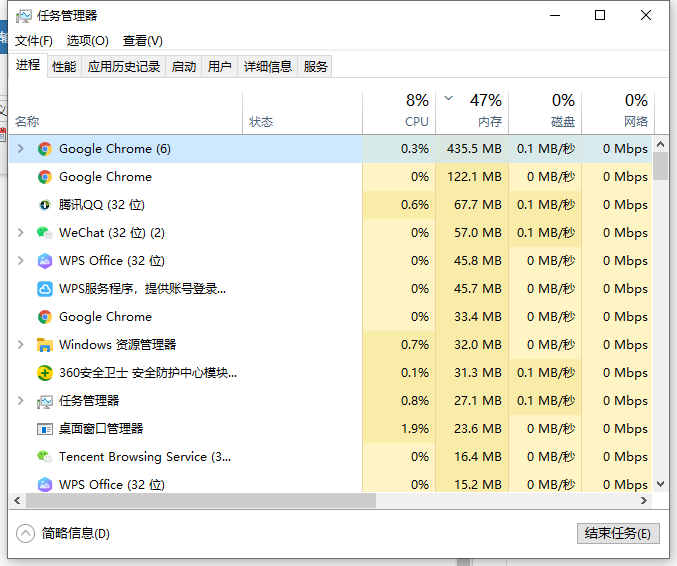Switch to the 性能 tab
Viewport: 677px width, 566px height.
[x=64, y=67]
